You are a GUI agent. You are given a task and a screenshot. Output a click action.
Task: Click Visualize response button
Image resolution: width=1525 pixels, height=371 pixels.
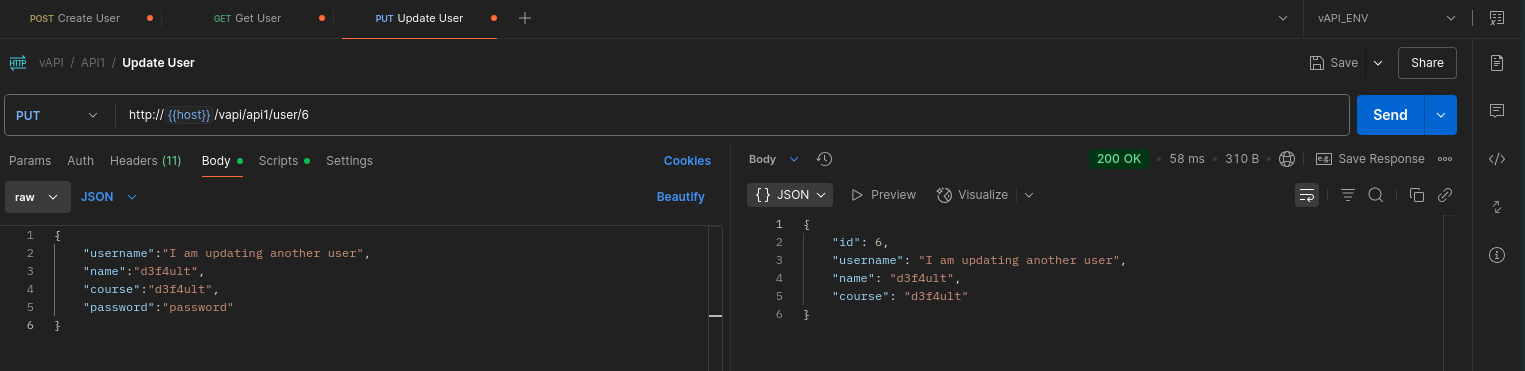pyautogui.click(x=972, y=195)
